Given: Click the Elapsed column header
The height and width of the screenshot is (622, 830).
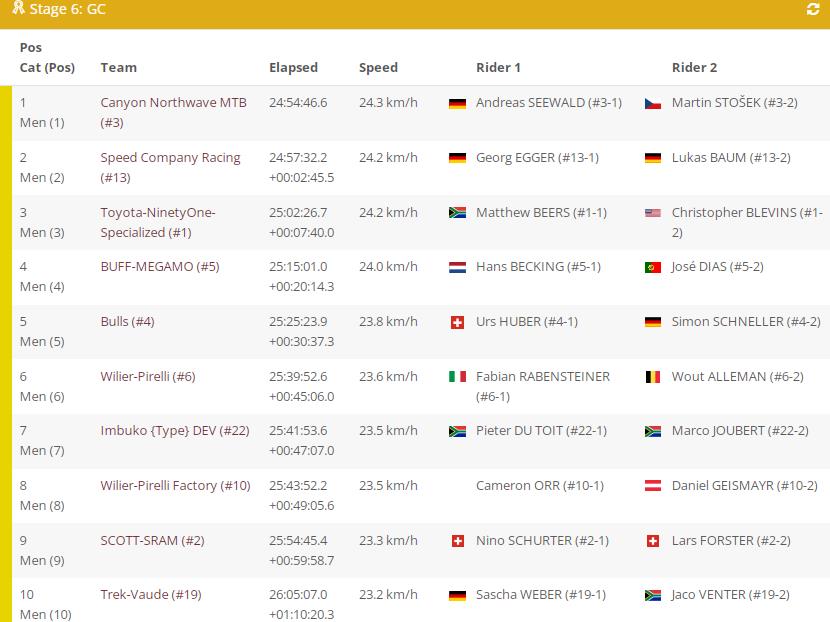Looking at the screenshot, I should click(293, 68).
